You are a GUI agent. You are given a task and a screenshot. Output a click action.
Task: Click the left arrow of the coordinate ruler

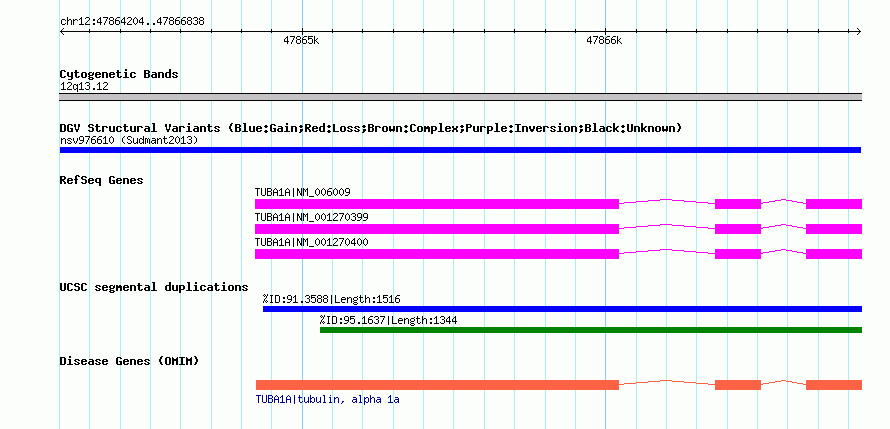[63, 31]
